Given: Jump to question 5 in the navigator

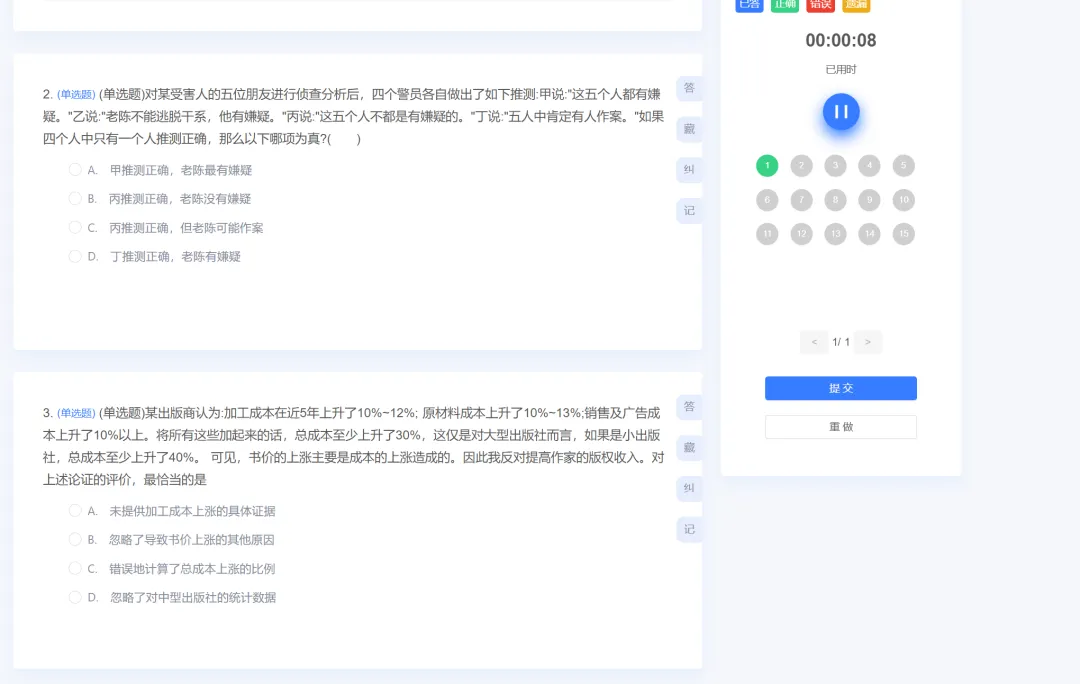Looking at the screenshot, I should (904, 165).
